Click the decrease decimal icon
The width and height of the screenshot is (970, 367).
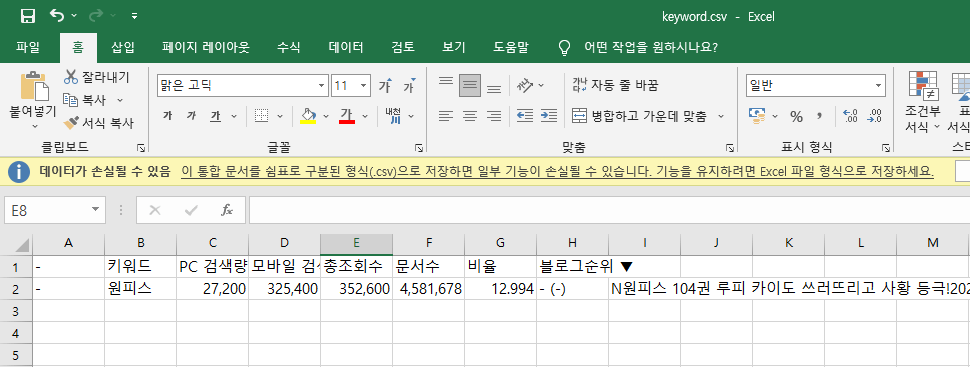pos(875,116)
